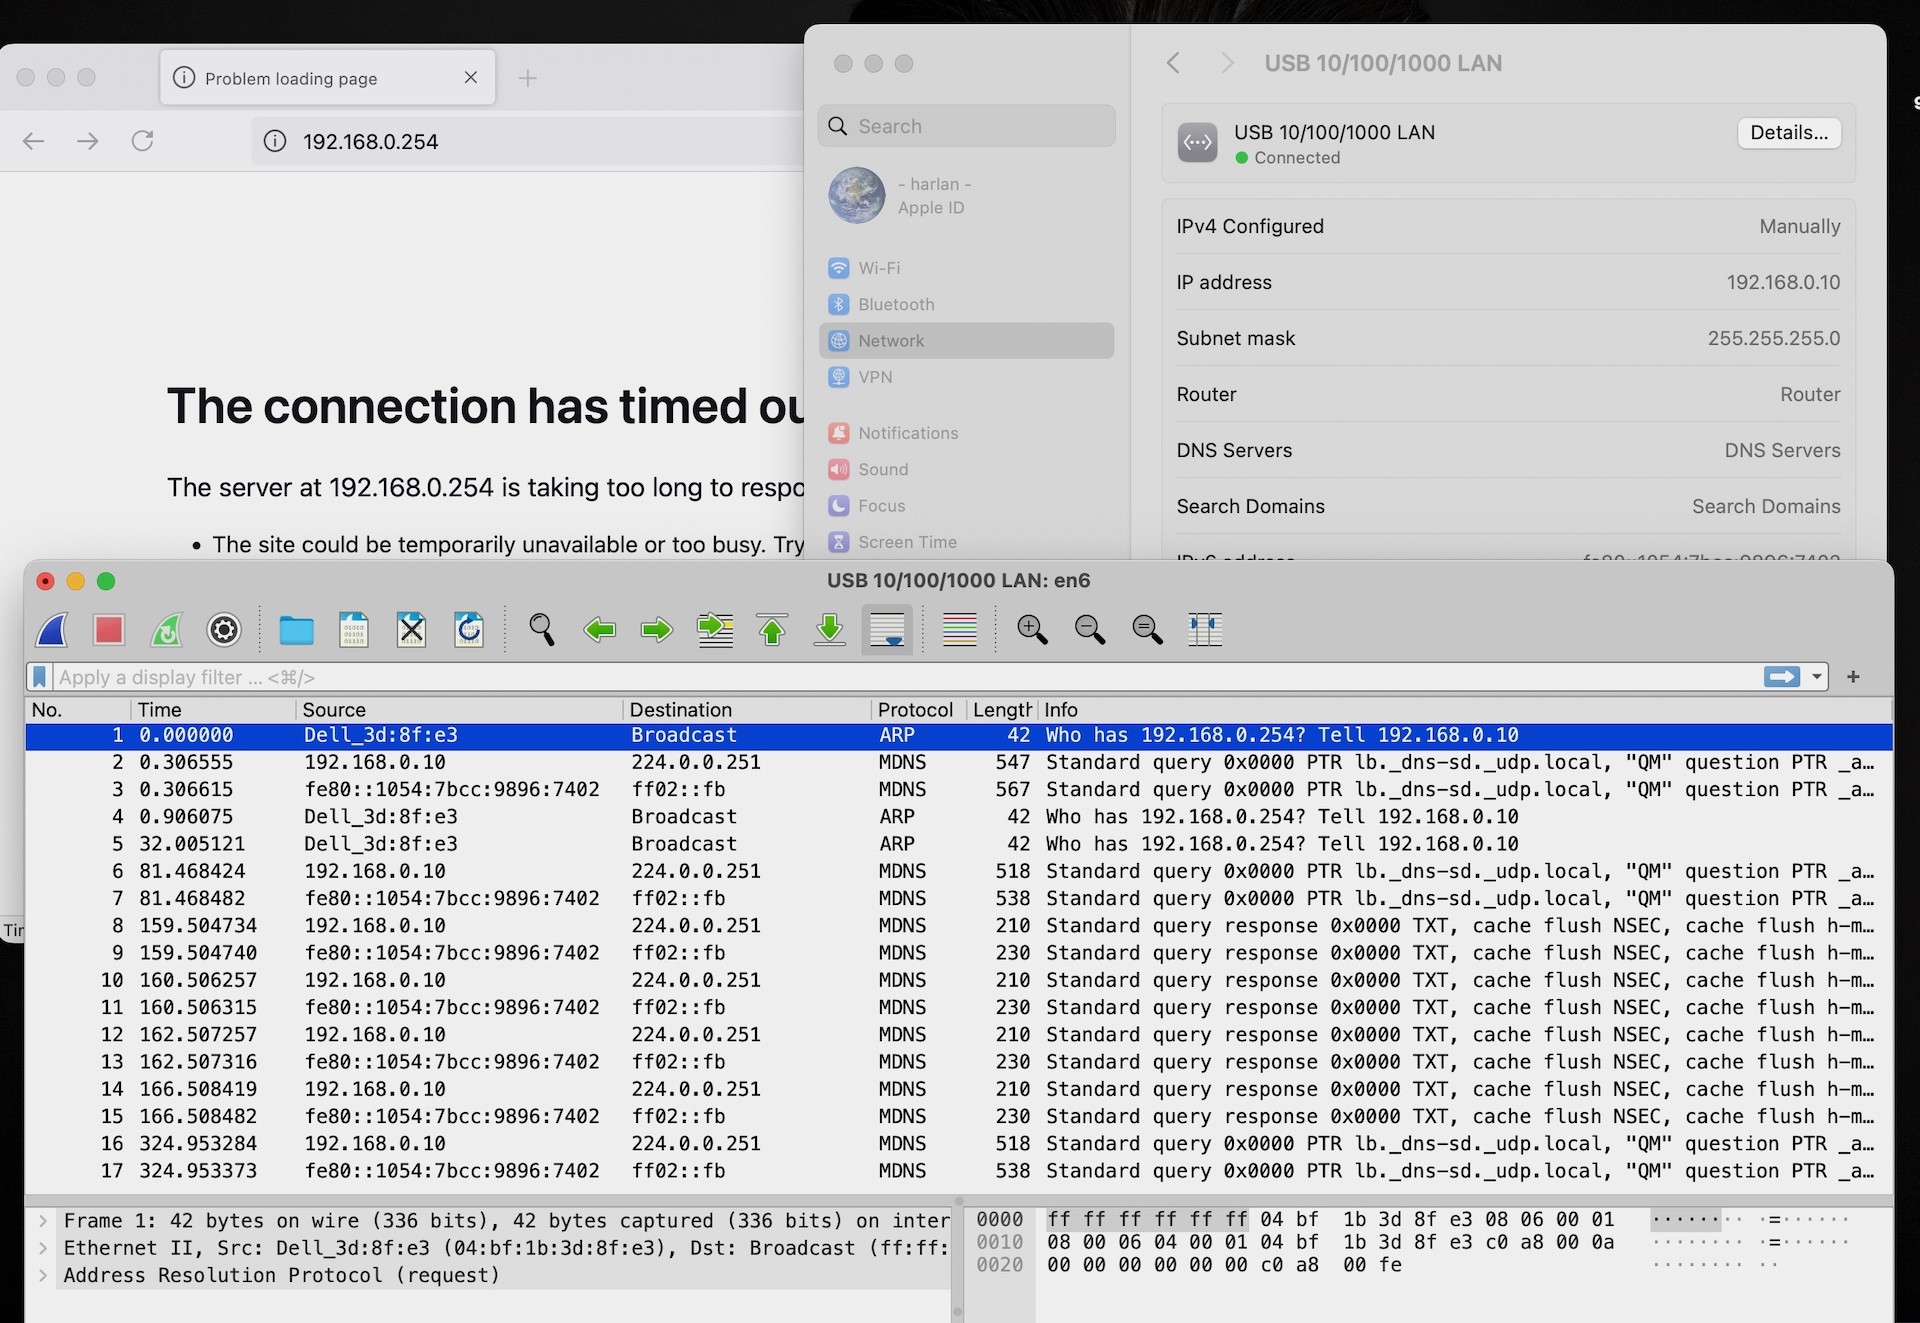Toggle the display filter bookmark
The width and height of the screenshot is (1920, 1323).
tap(40, 677)
